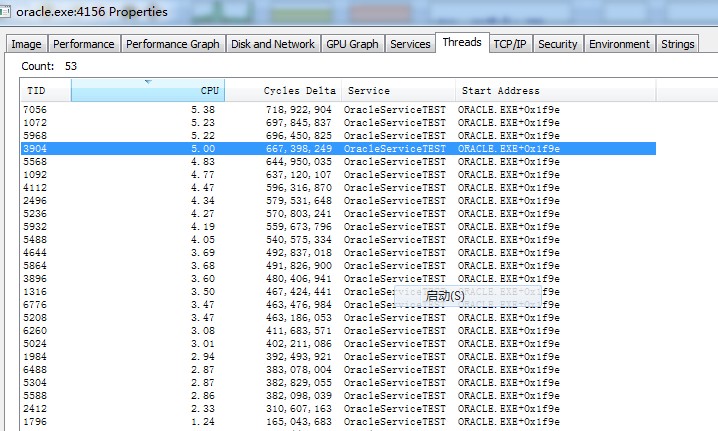
Task: Sort by the Service column header
Action: pyautogui.click(x=398, y=90)
